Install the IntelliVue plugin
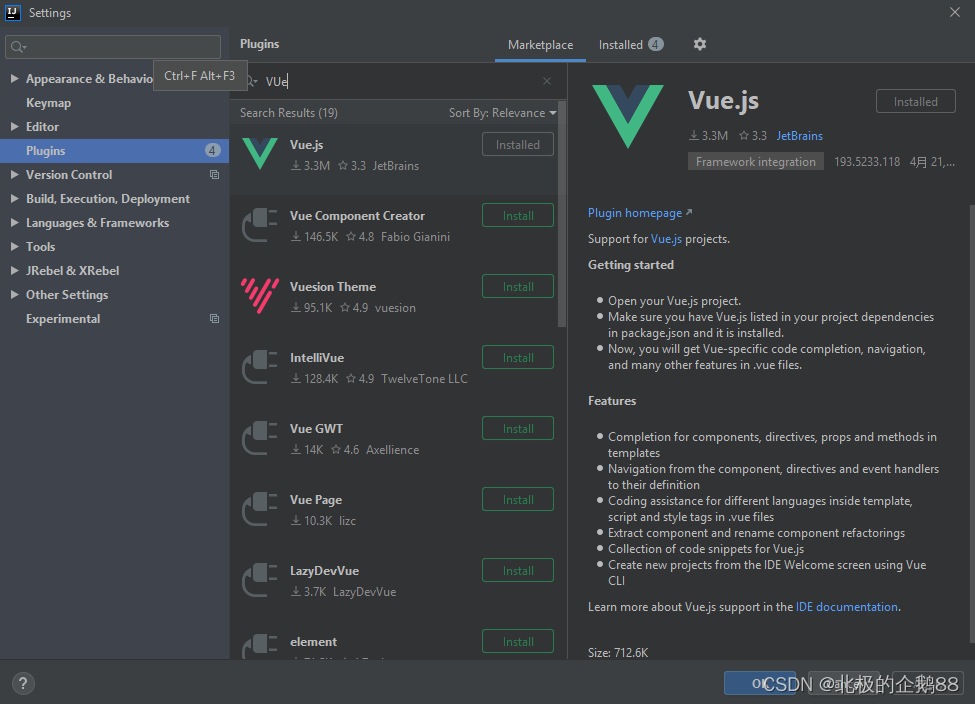Image resolution: width=975 pixels, height=704 pixels. [518, 358]
